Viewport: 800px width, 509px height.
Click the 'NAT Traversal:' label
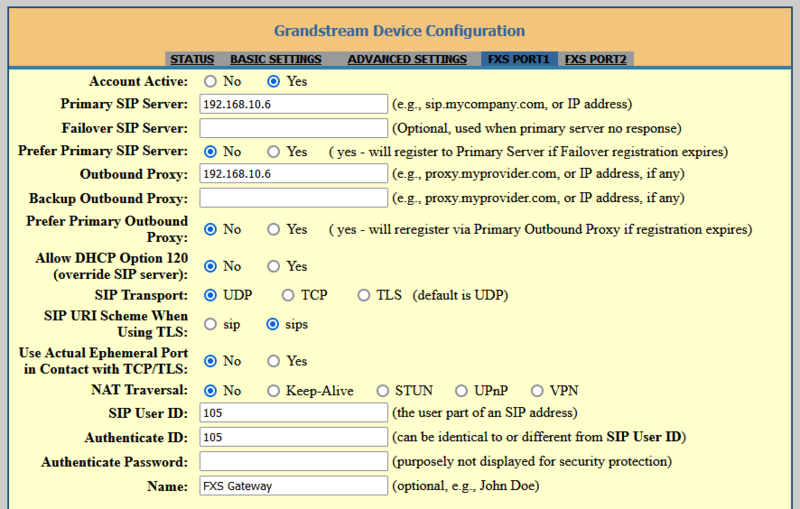click(139, 390)
